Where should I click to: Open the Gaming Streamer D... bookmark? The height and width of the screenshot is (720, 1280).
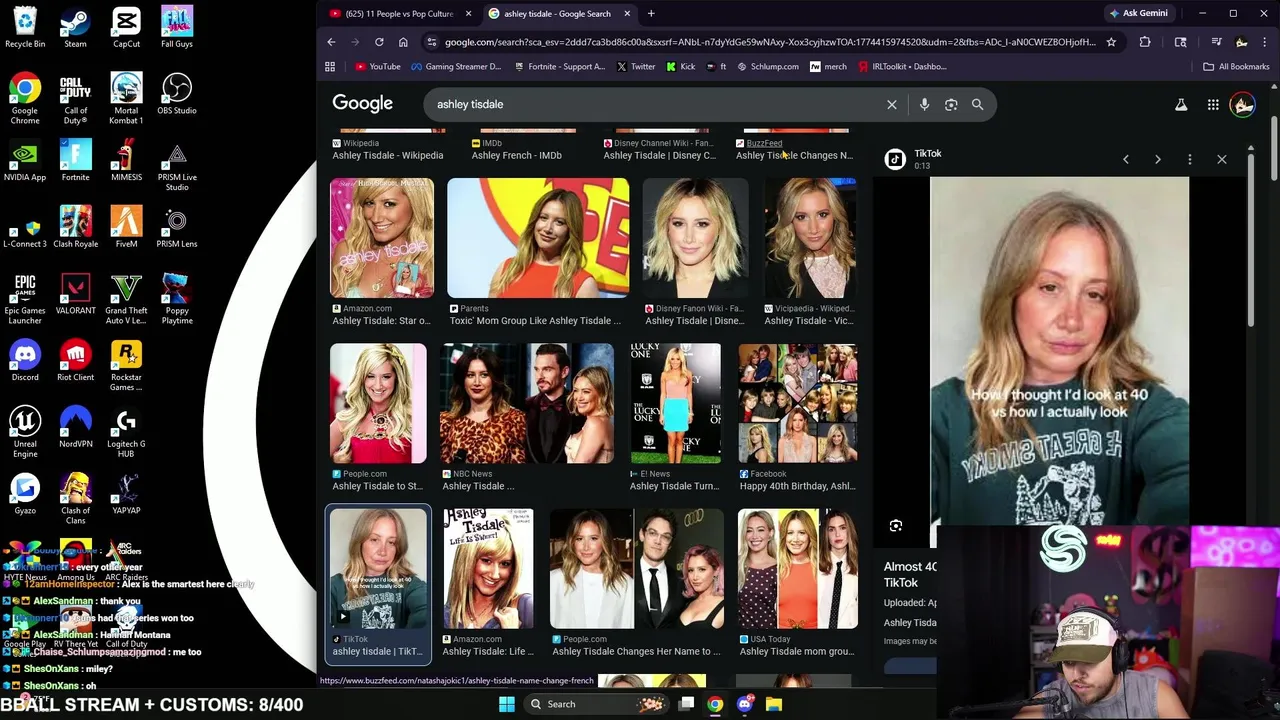tap(456, 67)
